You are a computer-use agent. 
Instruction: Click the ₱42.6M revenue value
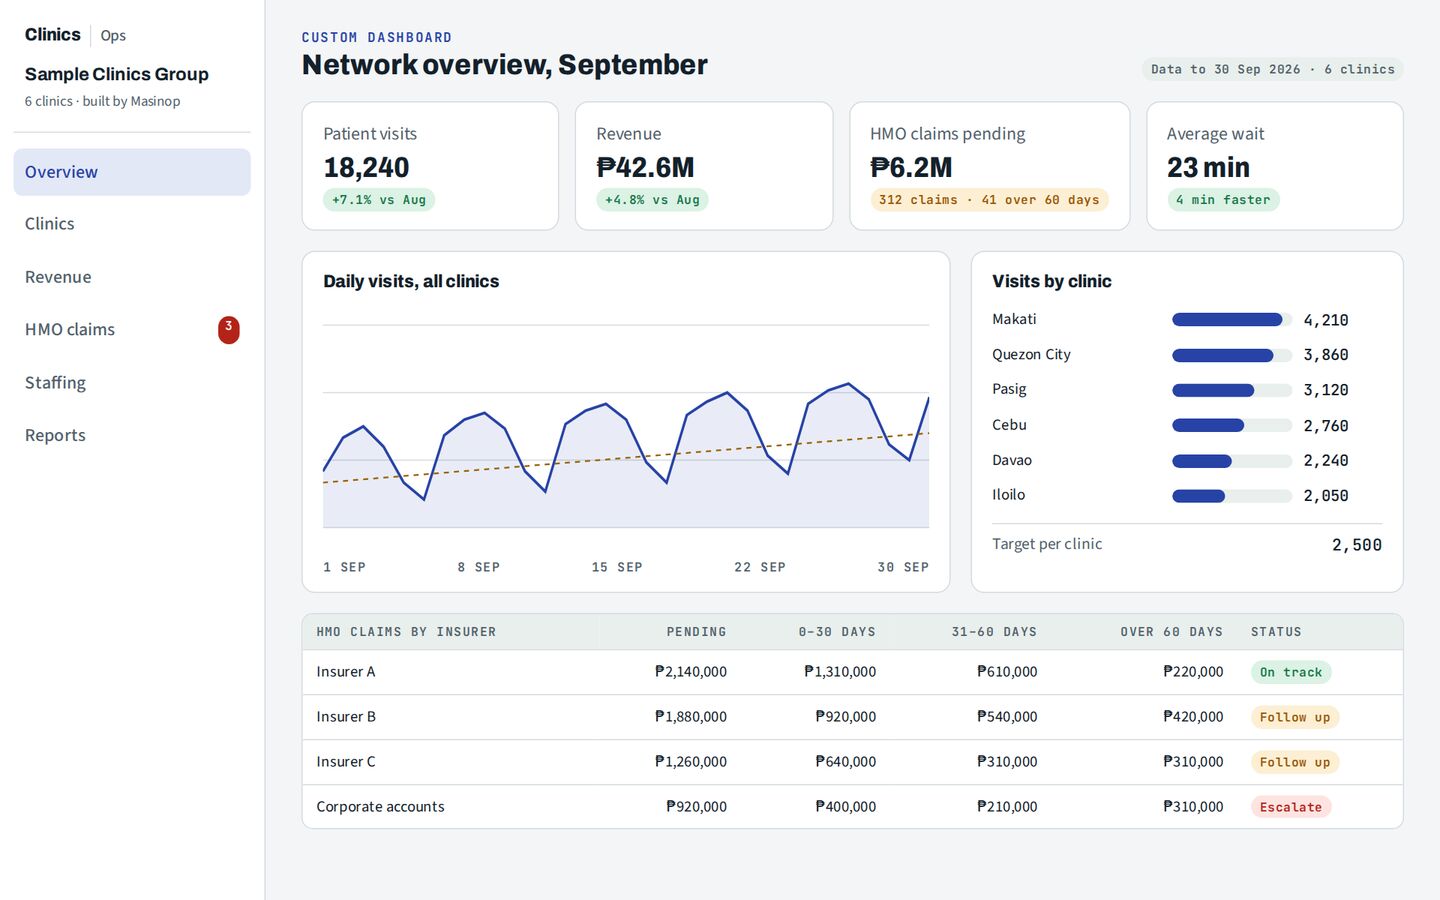coord(645,167)
